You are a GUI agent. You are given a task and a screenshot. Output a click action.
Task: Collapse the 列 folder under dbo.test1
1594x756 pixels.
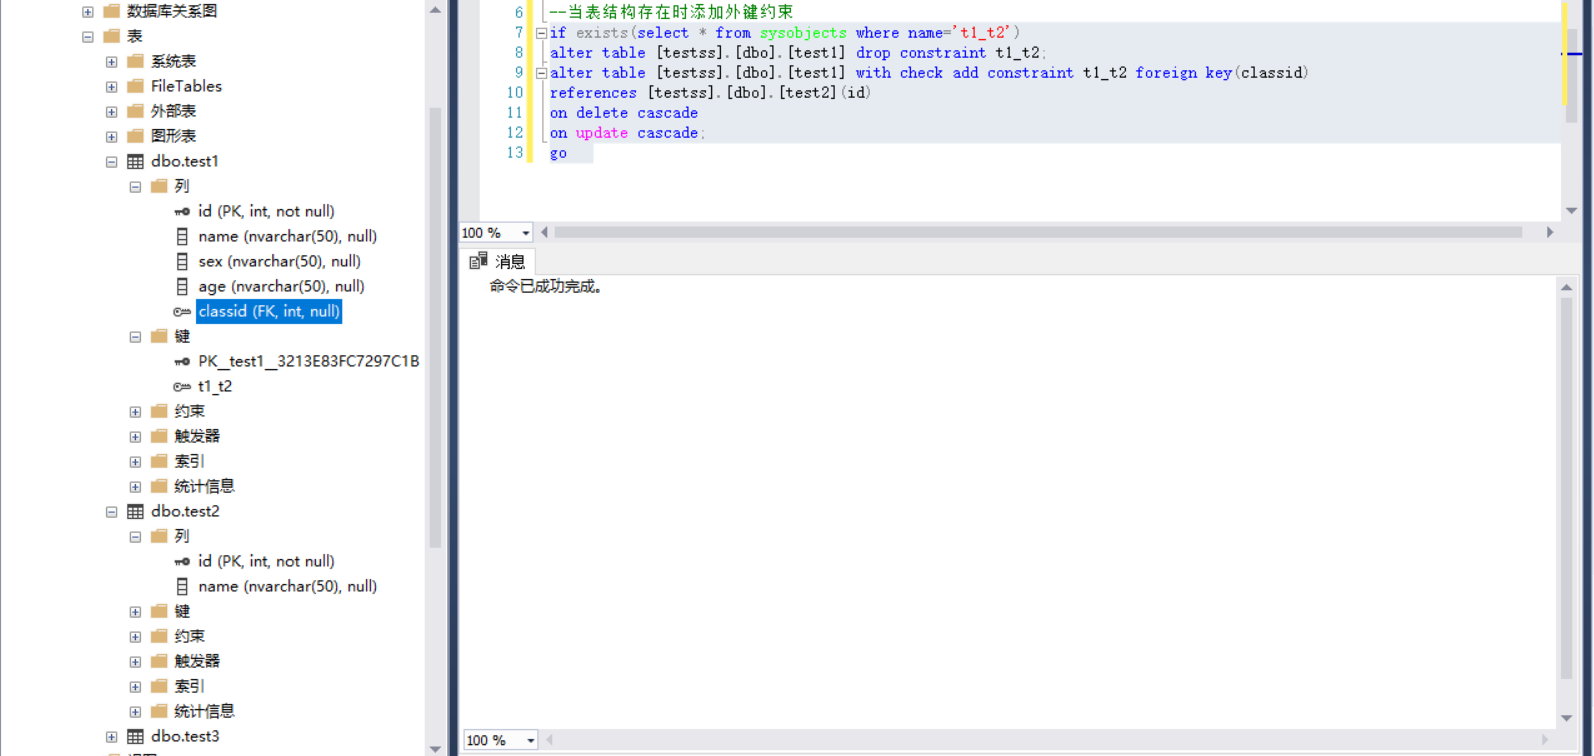(135, 187)
